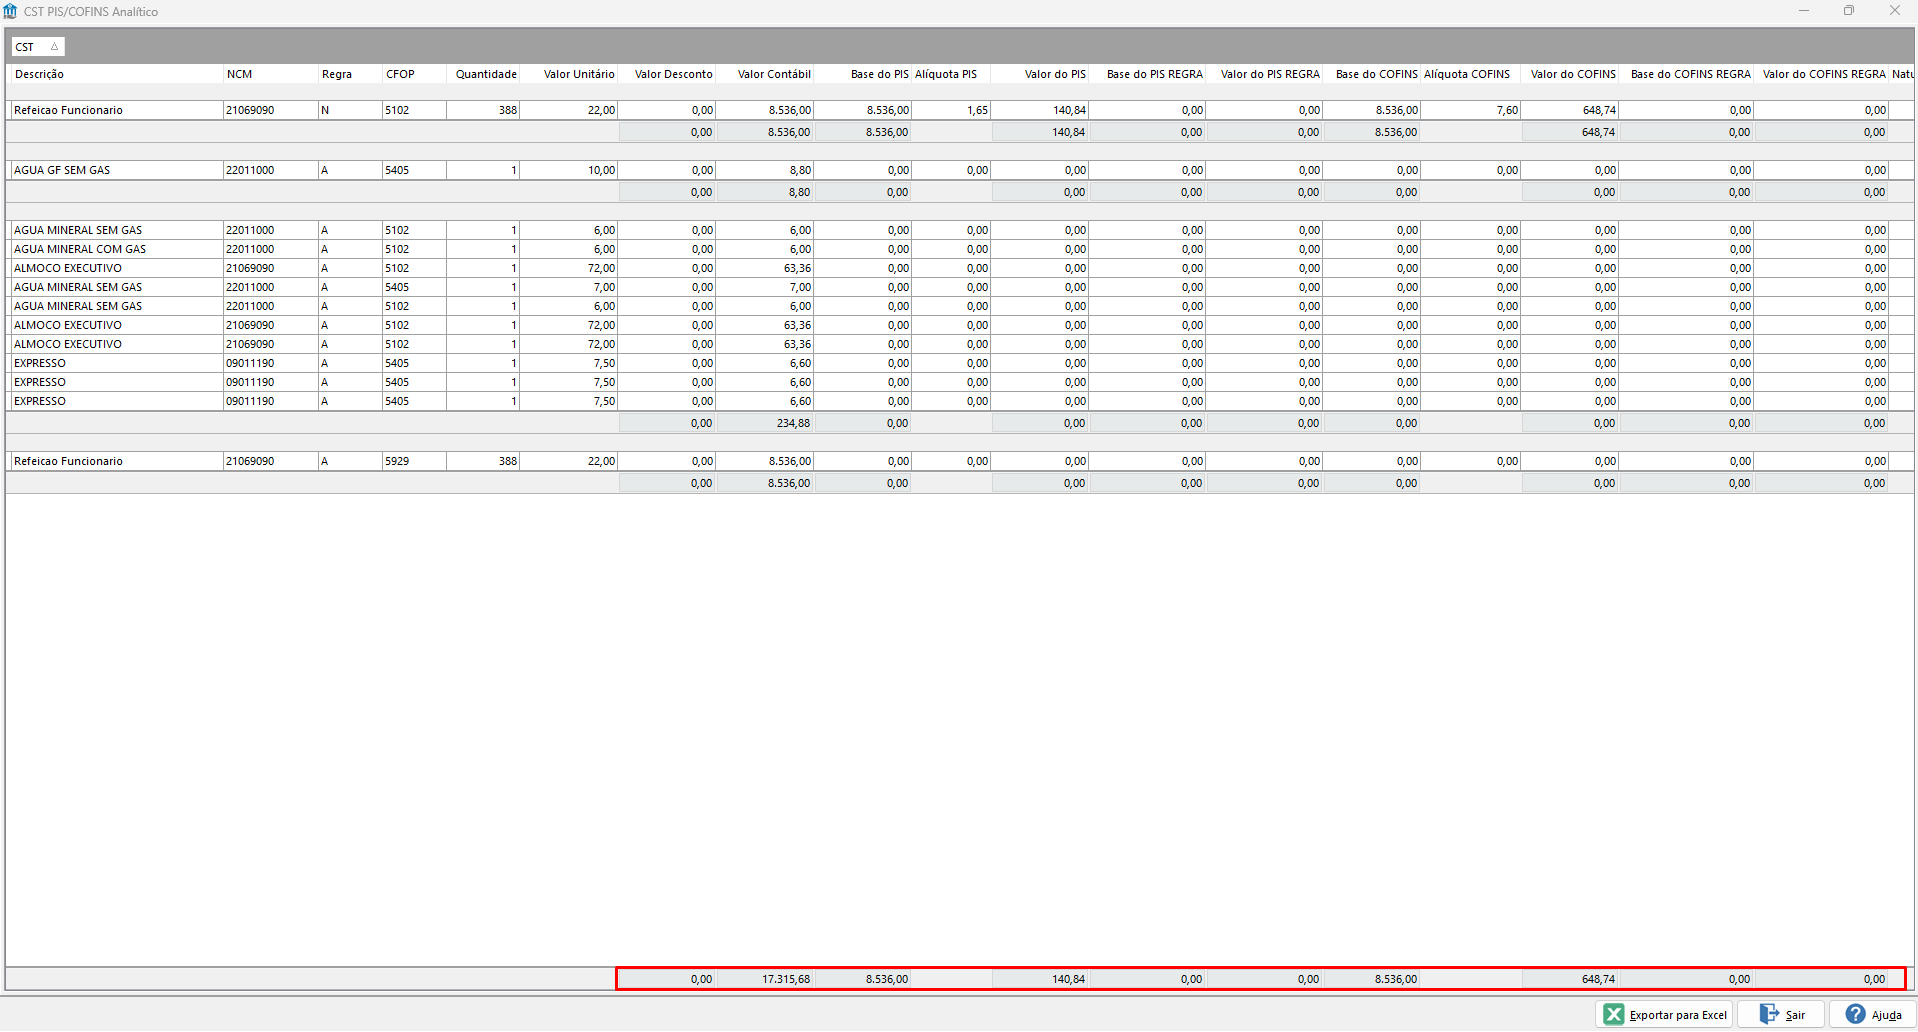
Task: Click the door icon on Sair button
Action: (x=1769, y=1014)
